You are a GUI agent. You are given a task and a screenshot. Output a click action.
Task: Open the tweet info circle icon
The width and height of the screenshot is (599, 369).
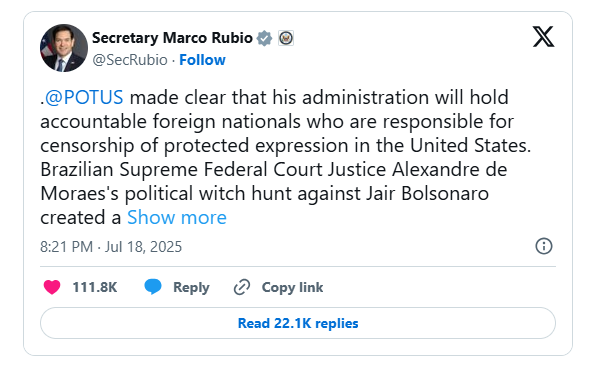pos(544,246)
